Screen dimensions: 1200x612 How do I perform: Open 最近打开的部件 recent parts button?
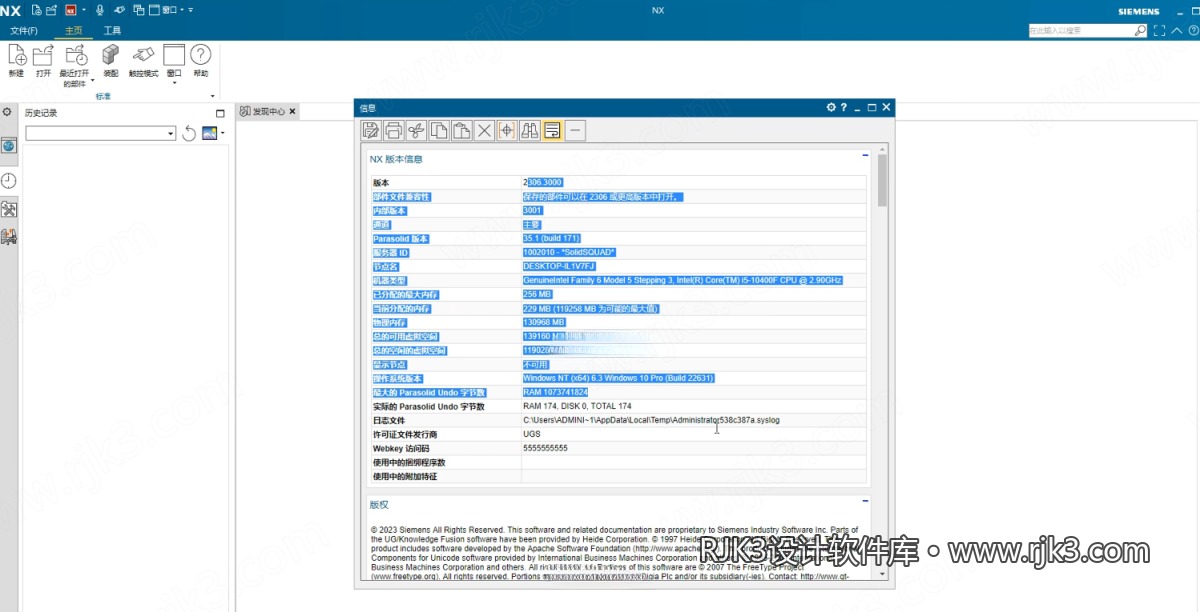(75, 66)
